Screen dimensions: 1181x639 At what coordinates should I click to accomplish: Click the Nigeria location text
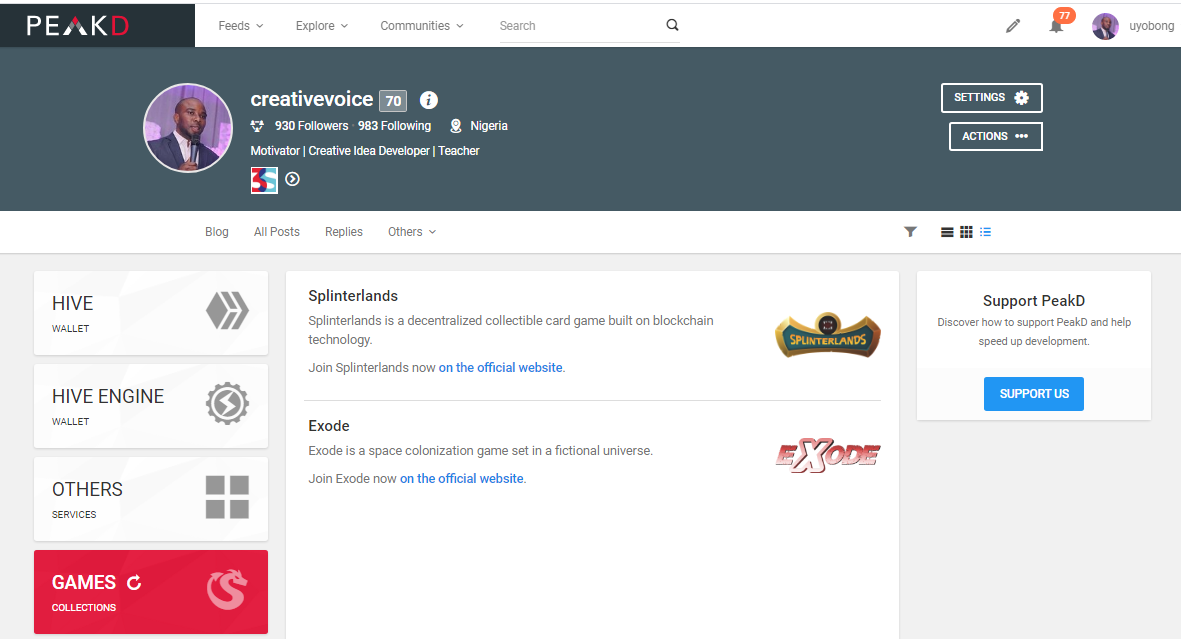pyautogui.click(x=489, y=126)
